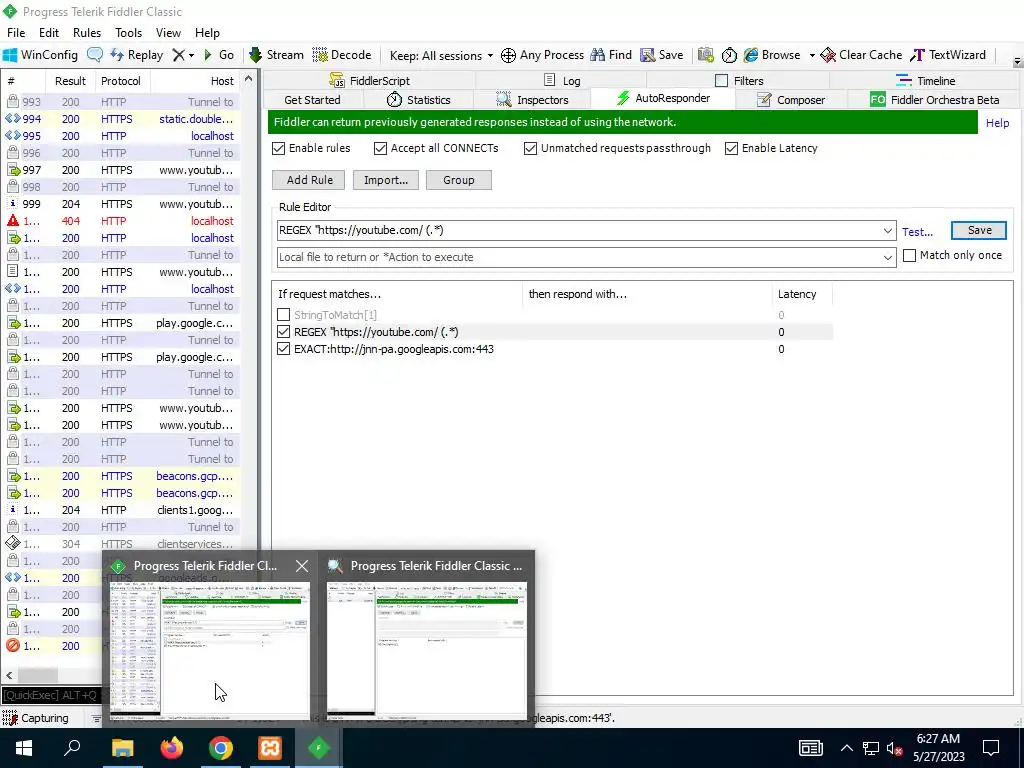This screenshot has height=768, width=1024.
Task: Open the AutoResponder Help link
Action: pos(997,123)
